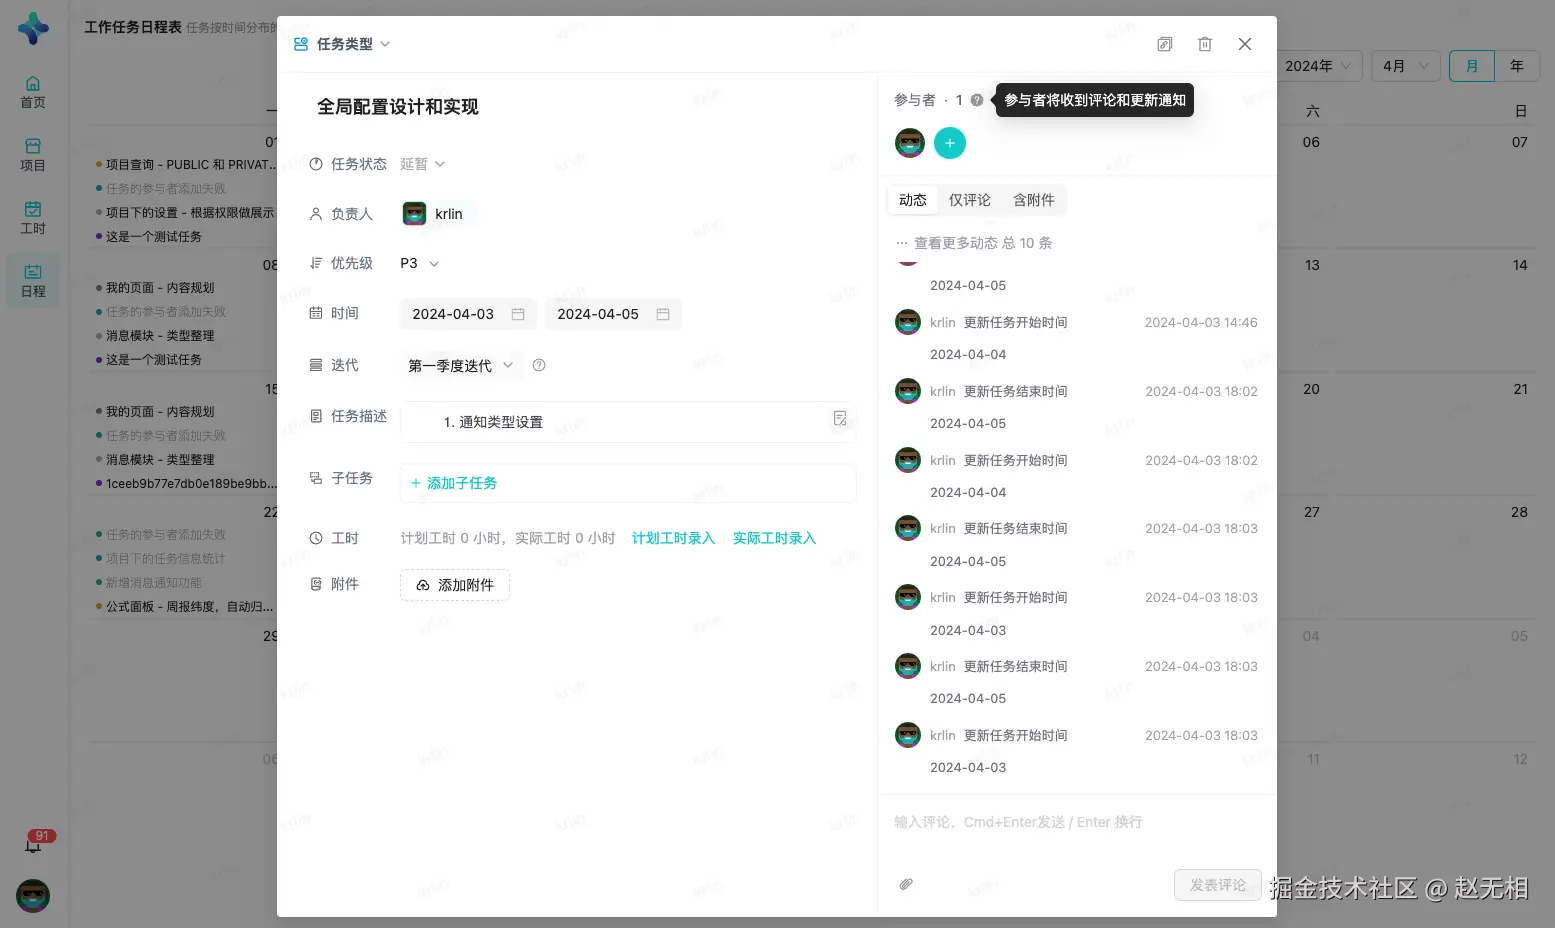Select the 月 month view toggle
Viewport: 1555px width, 928px height.
(x=1472, y=66)
